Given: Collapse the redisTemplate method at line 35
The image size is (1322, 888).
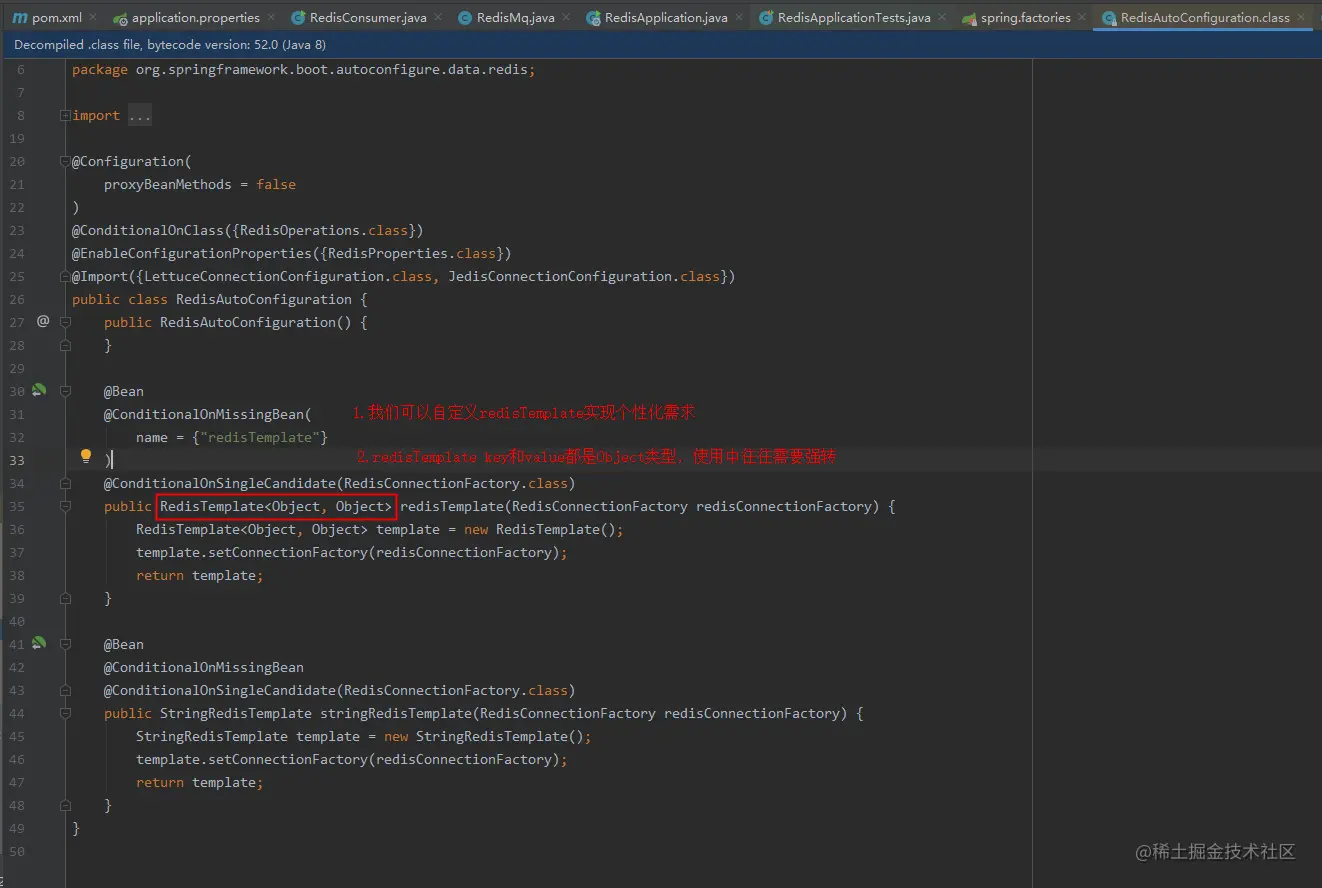Looking at the screenshot, I should pyautogui.click(x=65, y=506).
